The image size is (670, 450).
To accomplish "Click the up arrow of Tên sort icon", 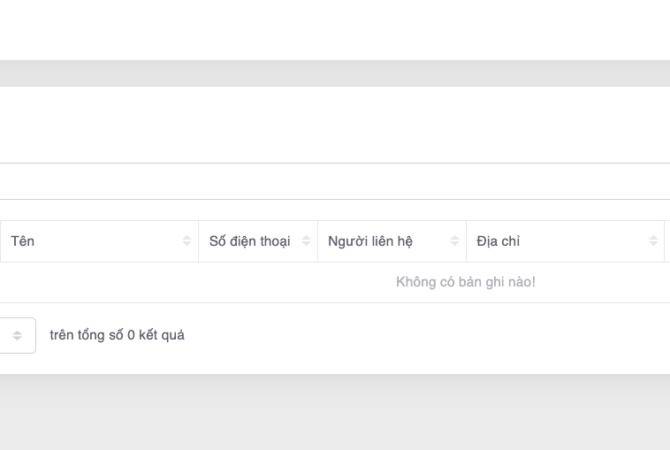I will [x=186, y=239].
